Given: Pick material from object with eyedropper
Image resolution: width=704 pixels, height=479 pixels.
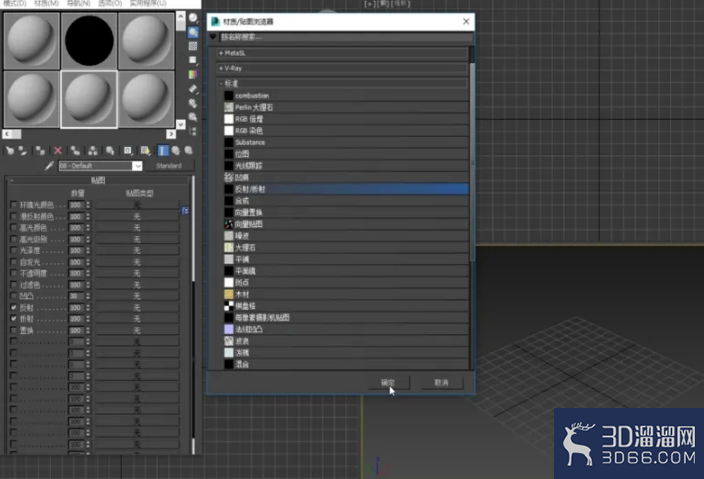Looking at the screenshot, I should (x=49, y=166).
